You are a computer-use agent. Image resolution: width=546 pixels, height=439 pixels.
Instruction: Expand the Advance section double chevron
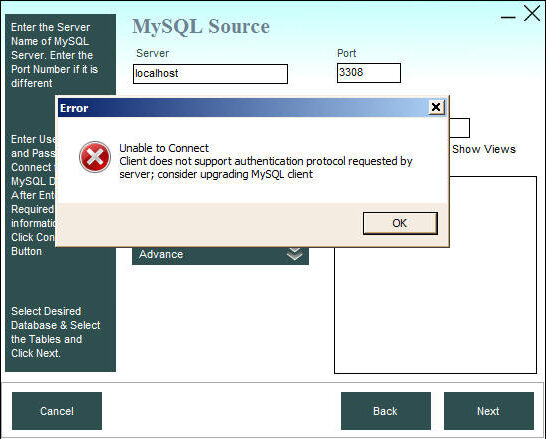coord(294,254)
